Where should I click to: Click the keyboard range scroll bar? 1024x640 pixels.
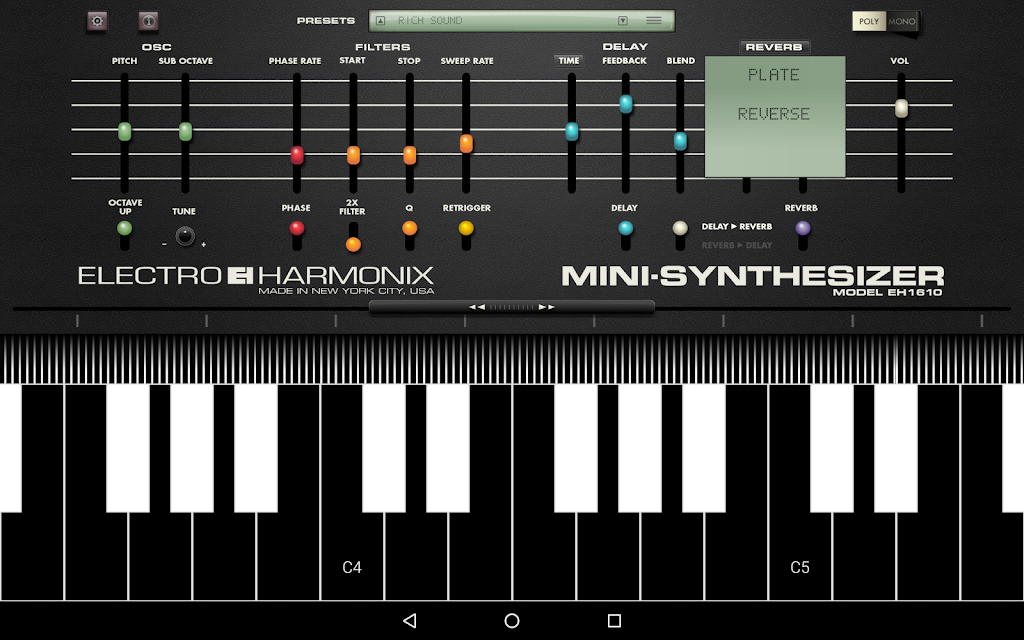pyautogui.click(x=511, y=307)
